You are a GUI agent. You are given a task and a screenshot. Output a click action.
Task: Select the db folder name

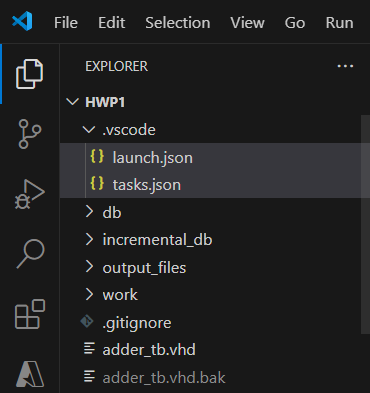(x=112, y=212)
